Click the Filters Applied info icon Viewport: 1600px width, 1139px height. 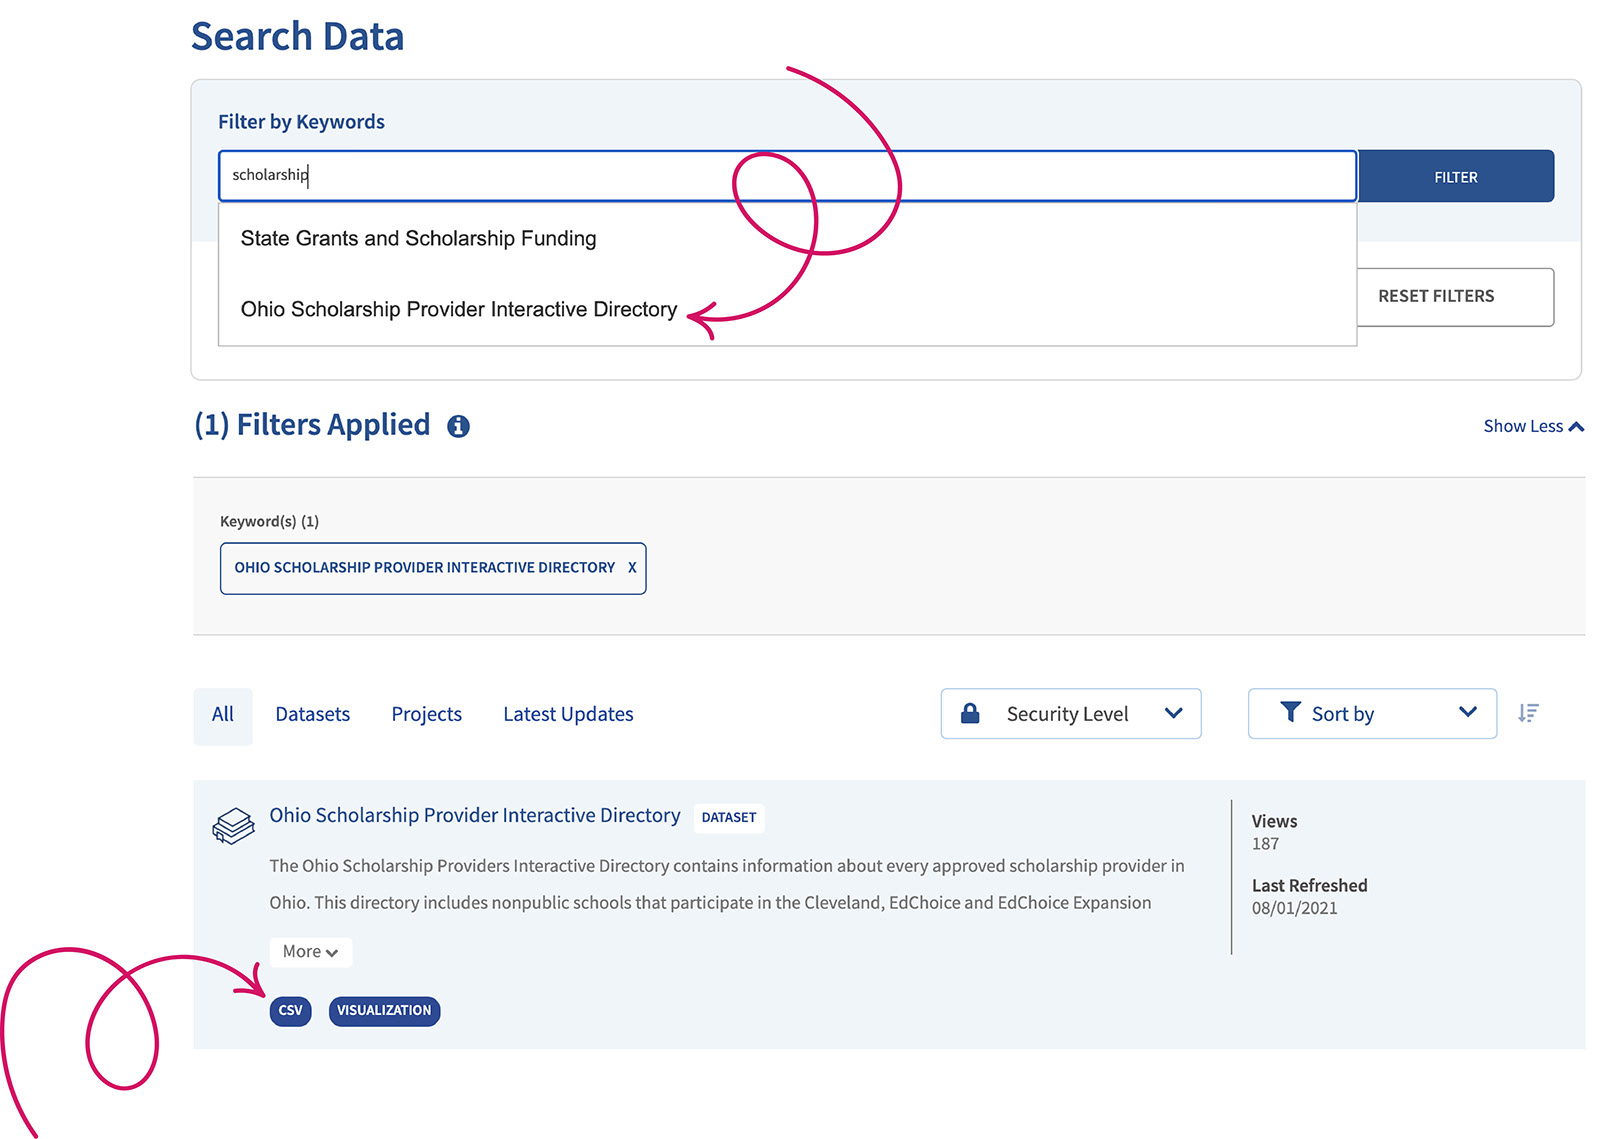pos(458,427)
